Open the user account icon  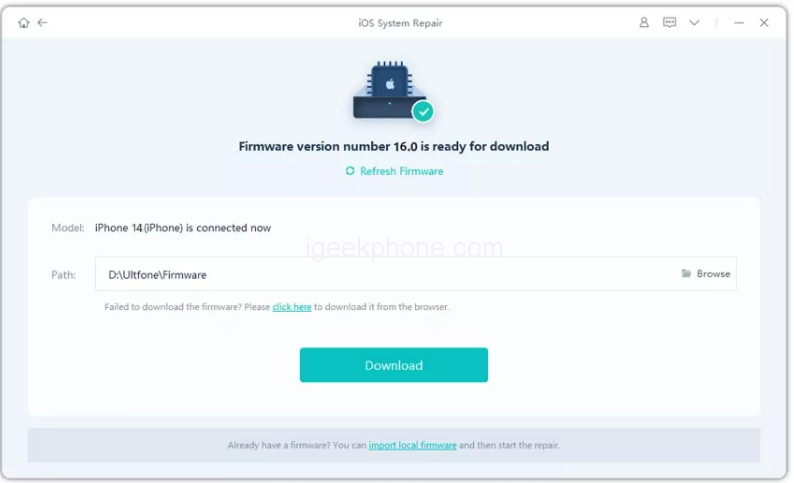(644, 22)
